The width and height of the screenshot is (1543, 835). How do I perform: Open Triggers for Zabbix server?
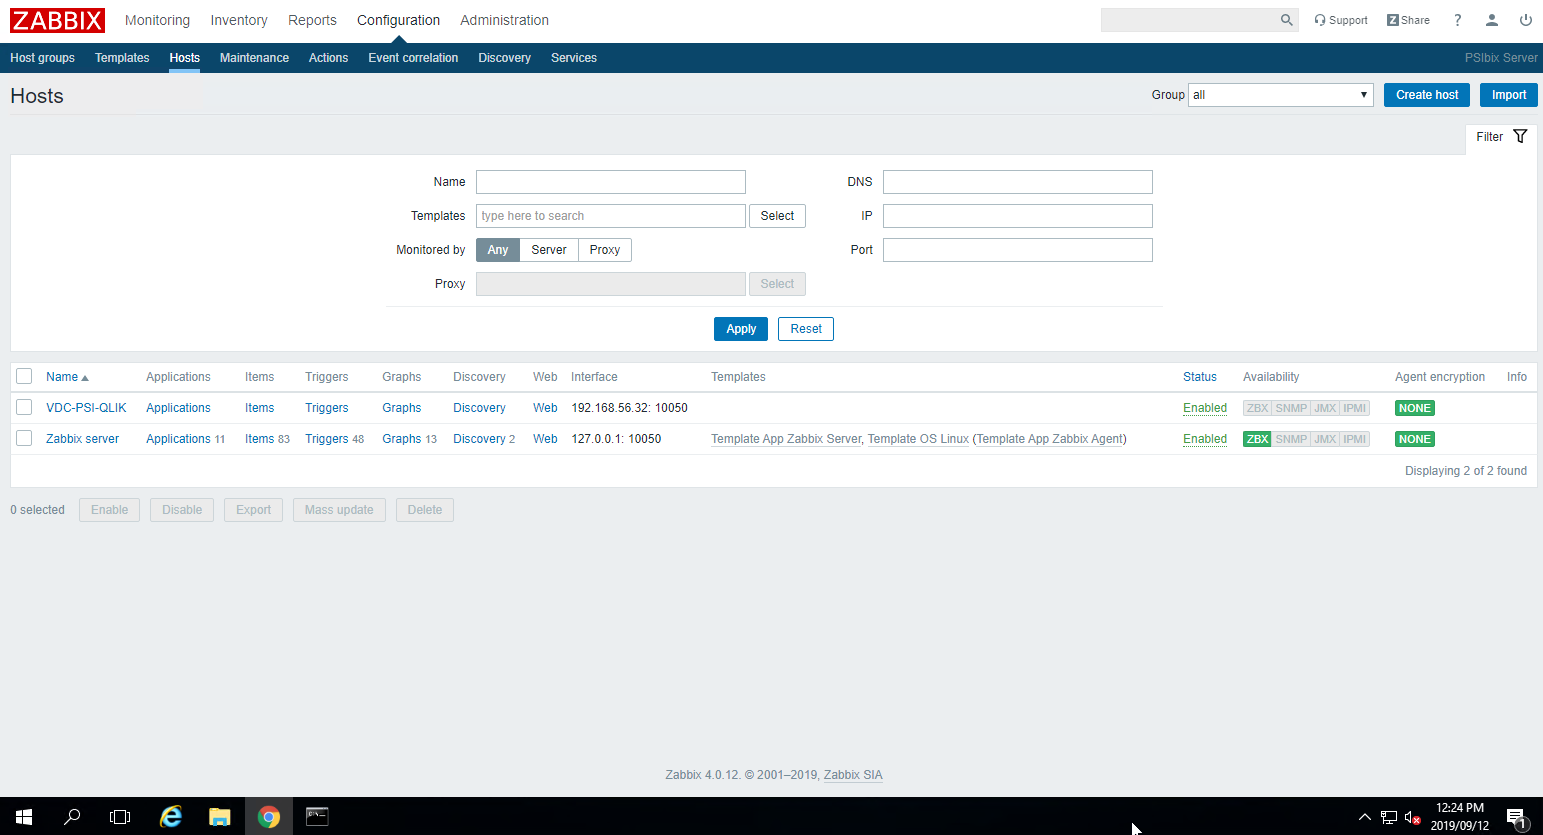pyautogui.click(x=327, y=439)
